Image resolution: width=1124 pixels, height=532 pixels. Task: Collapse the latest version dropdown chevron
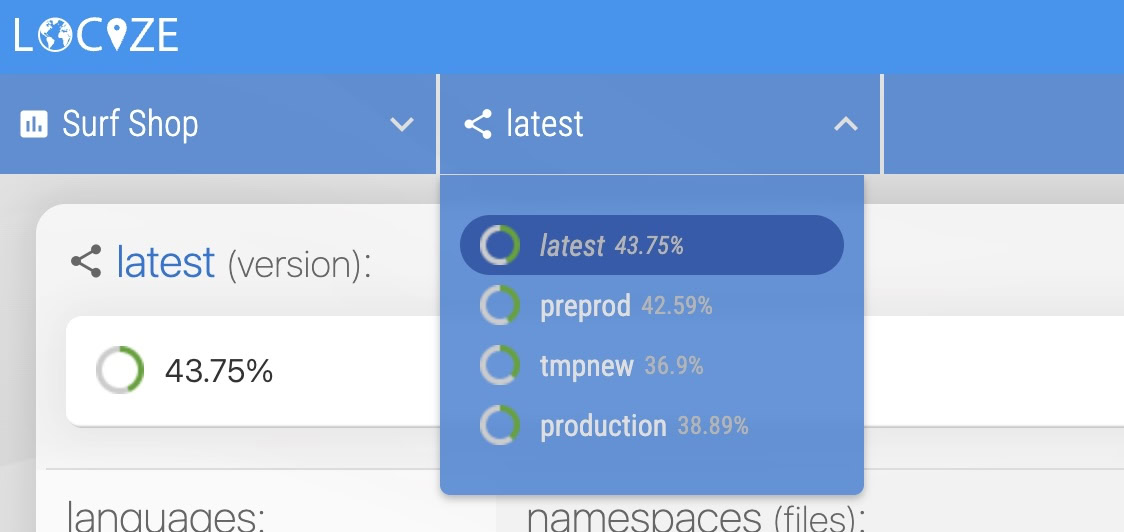[846, 125]
